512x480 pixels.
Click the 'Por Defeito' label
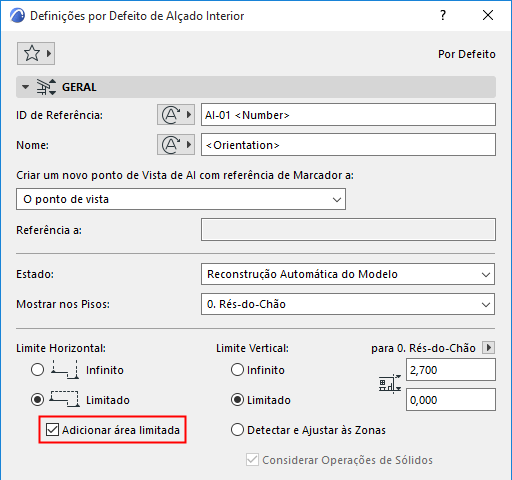coord(467,54)
